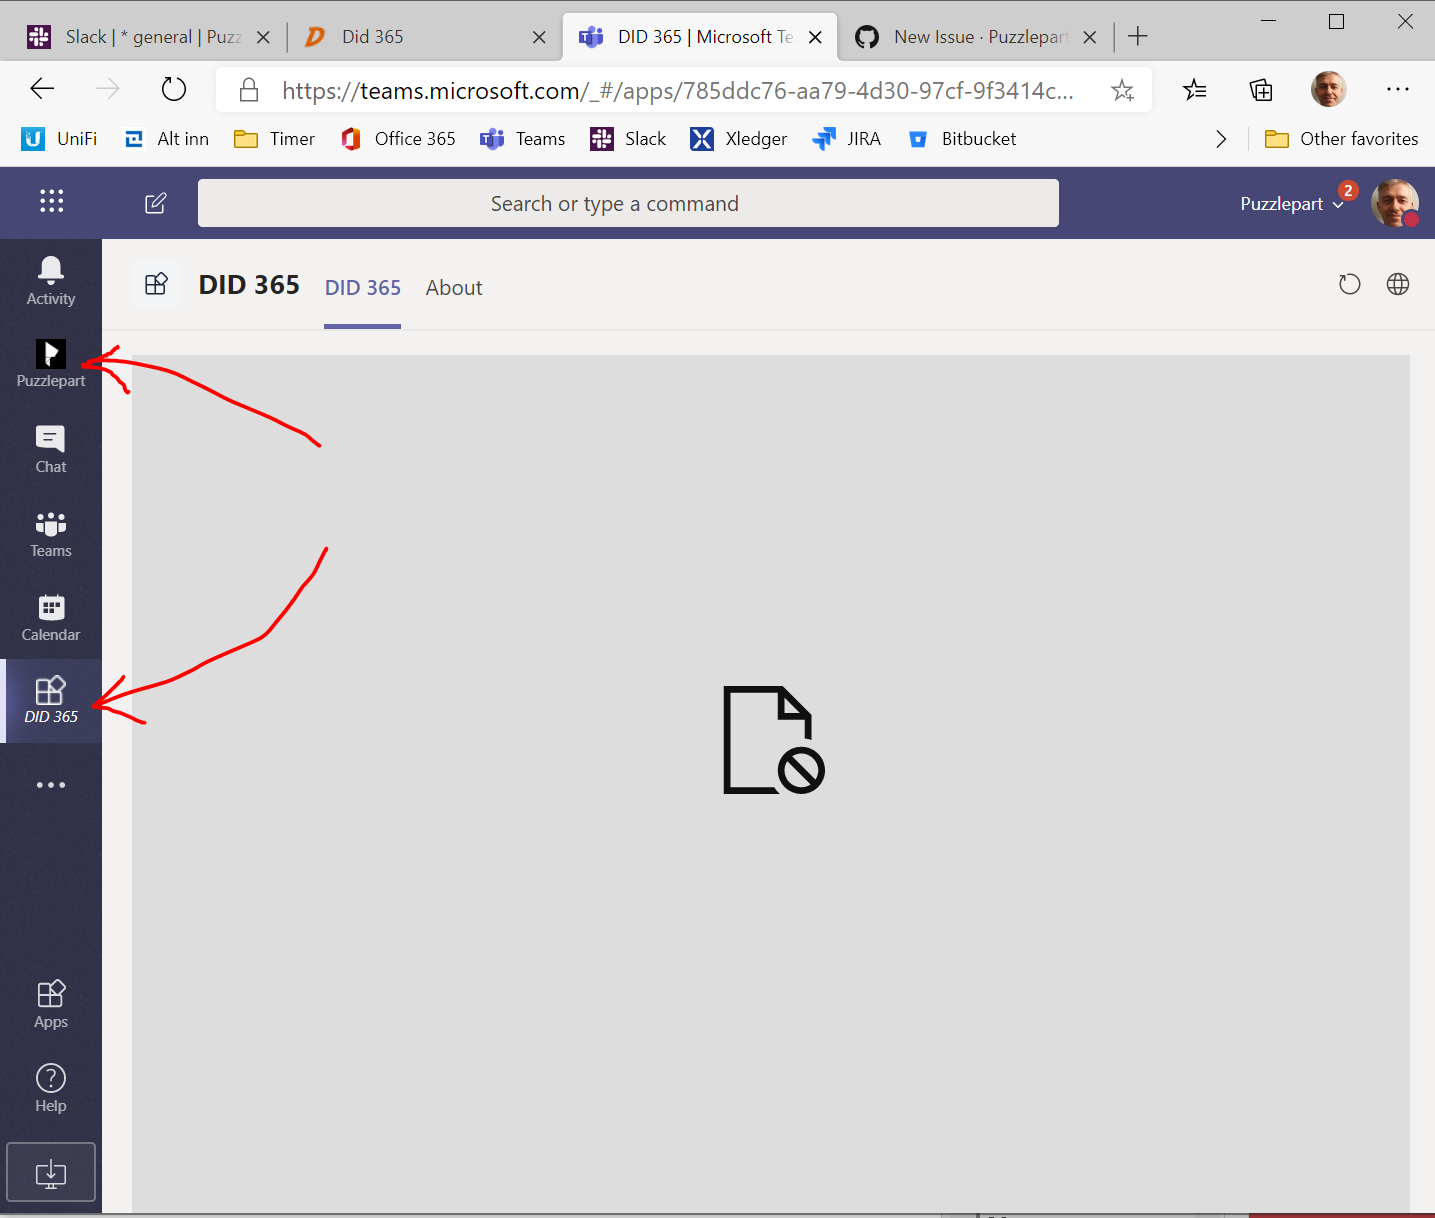The image size is (1435, 1218).
Task: Reload the DID 365 tab content
Action: [x=1349, y=285]
